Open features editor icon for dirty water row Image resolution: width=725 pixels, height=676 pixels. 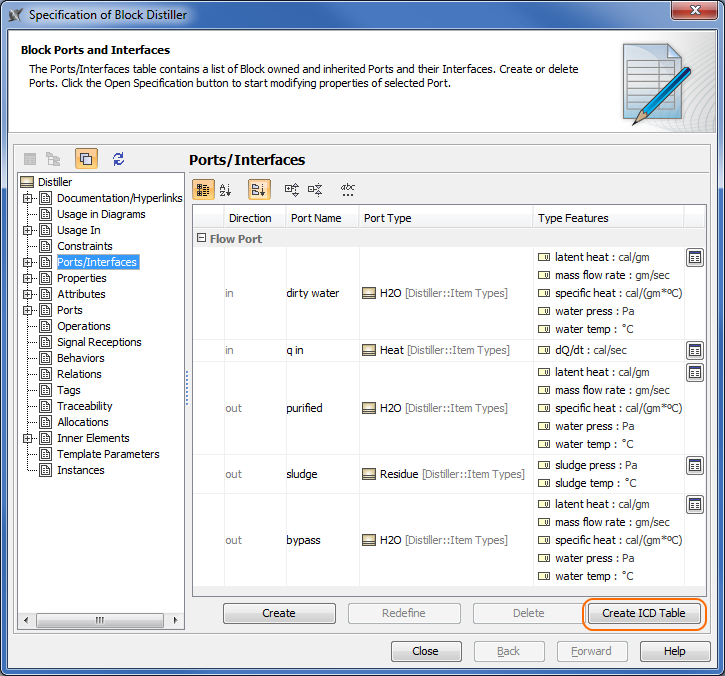(x=695, y=258)
